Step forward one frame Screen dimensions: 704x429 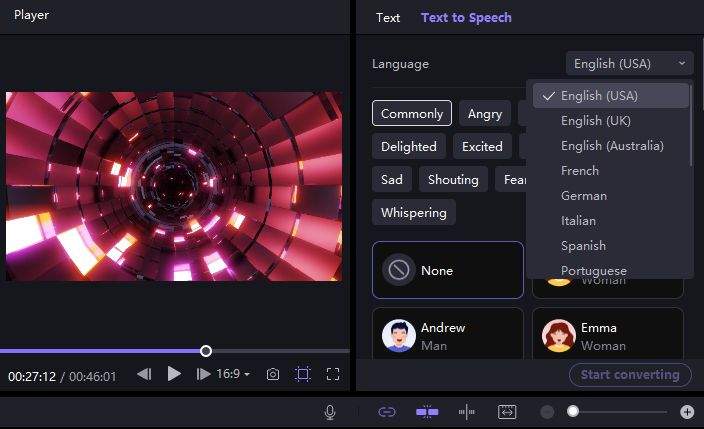(x=203, y=374)
